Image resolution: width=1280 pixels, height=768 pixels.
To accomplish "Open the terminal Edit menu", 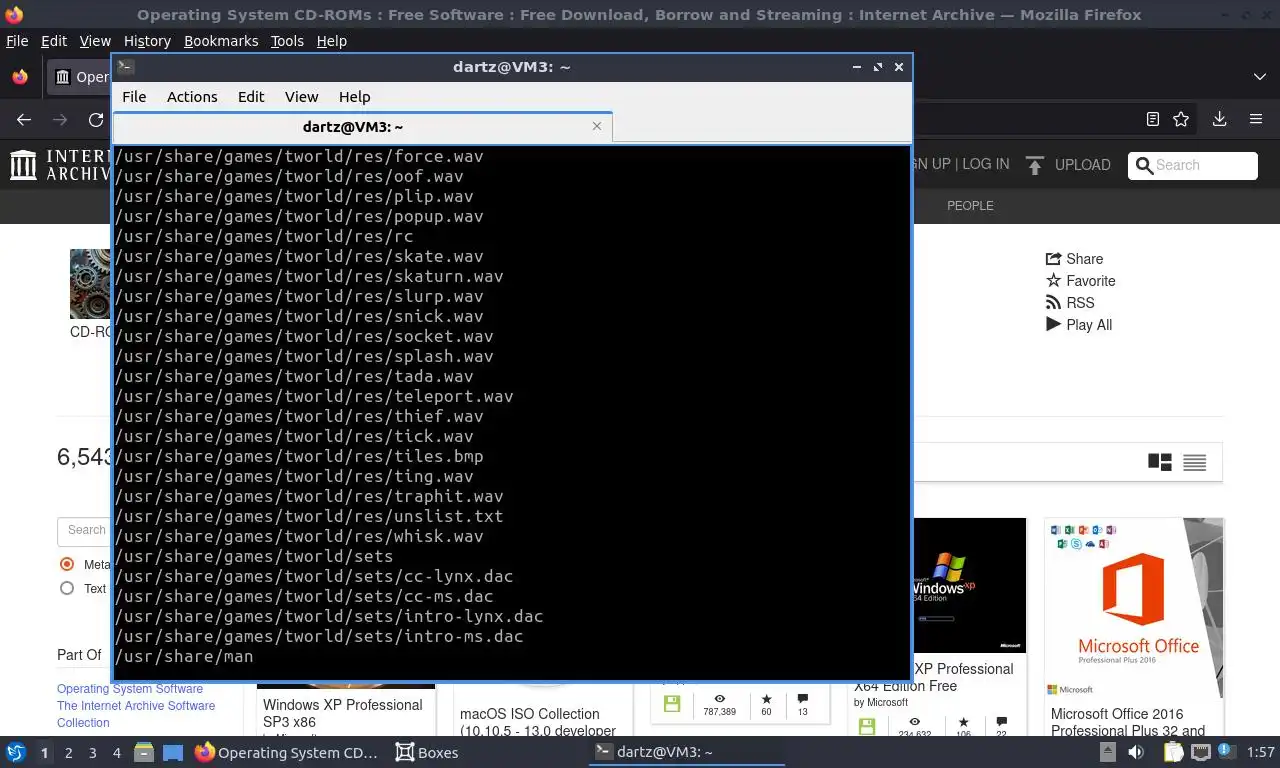I will click(251, 97).
